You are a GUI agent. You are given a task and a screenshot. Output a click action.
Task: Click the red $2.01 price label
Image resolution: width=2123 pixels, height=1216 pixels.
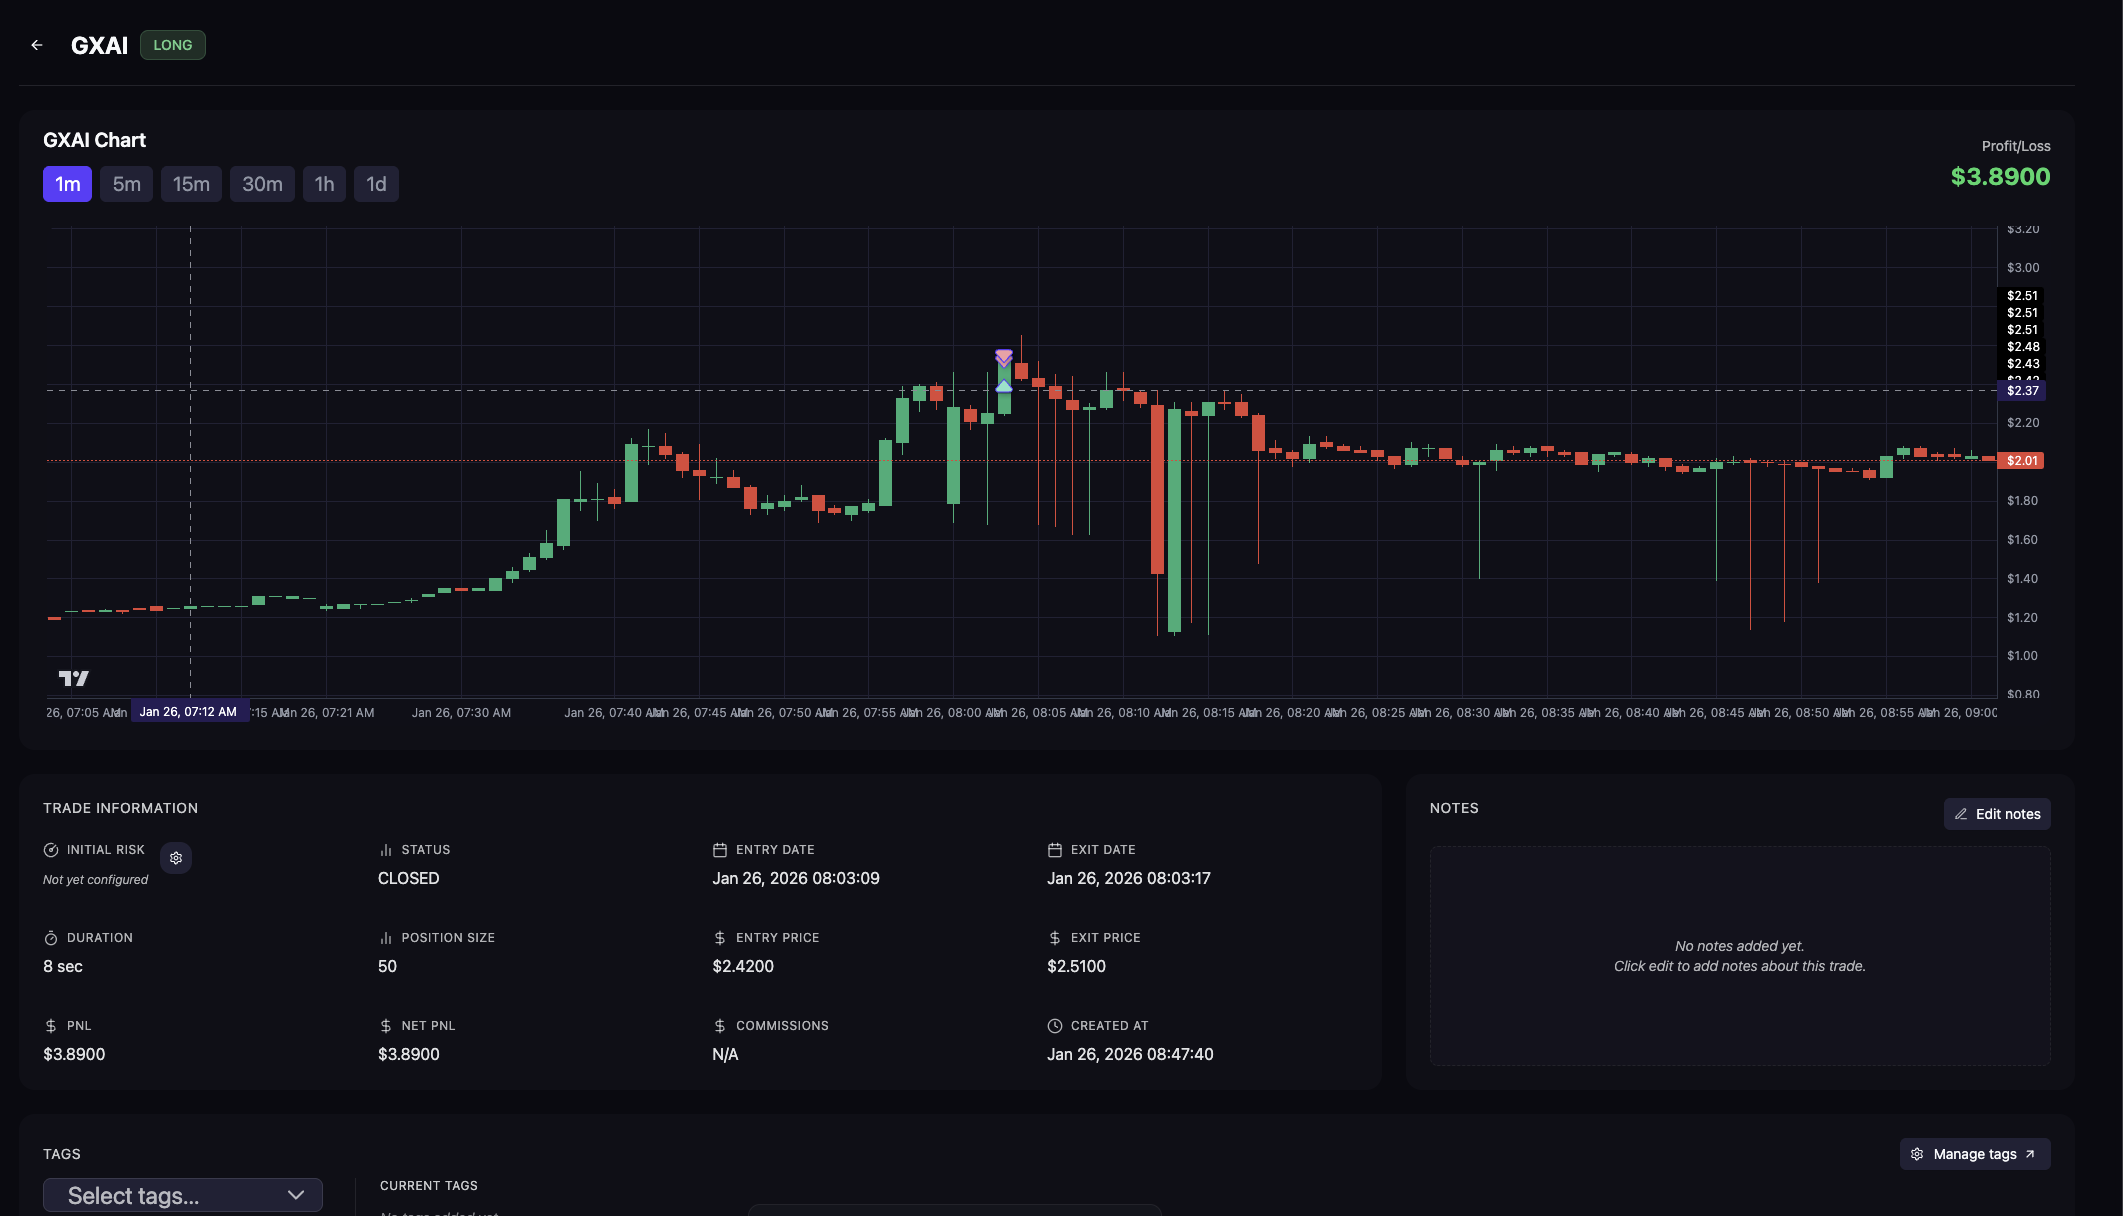[x=2021, y=461]
